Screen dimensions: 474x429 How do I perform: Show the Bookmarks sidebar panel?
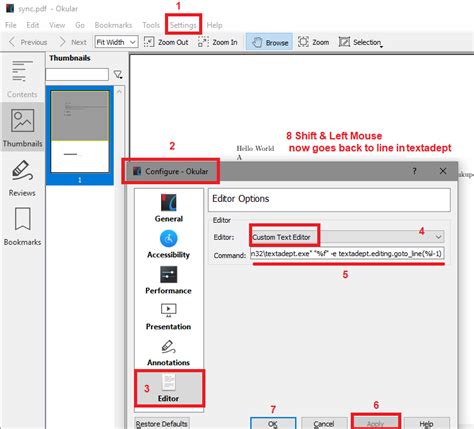(x=22, y=227)
